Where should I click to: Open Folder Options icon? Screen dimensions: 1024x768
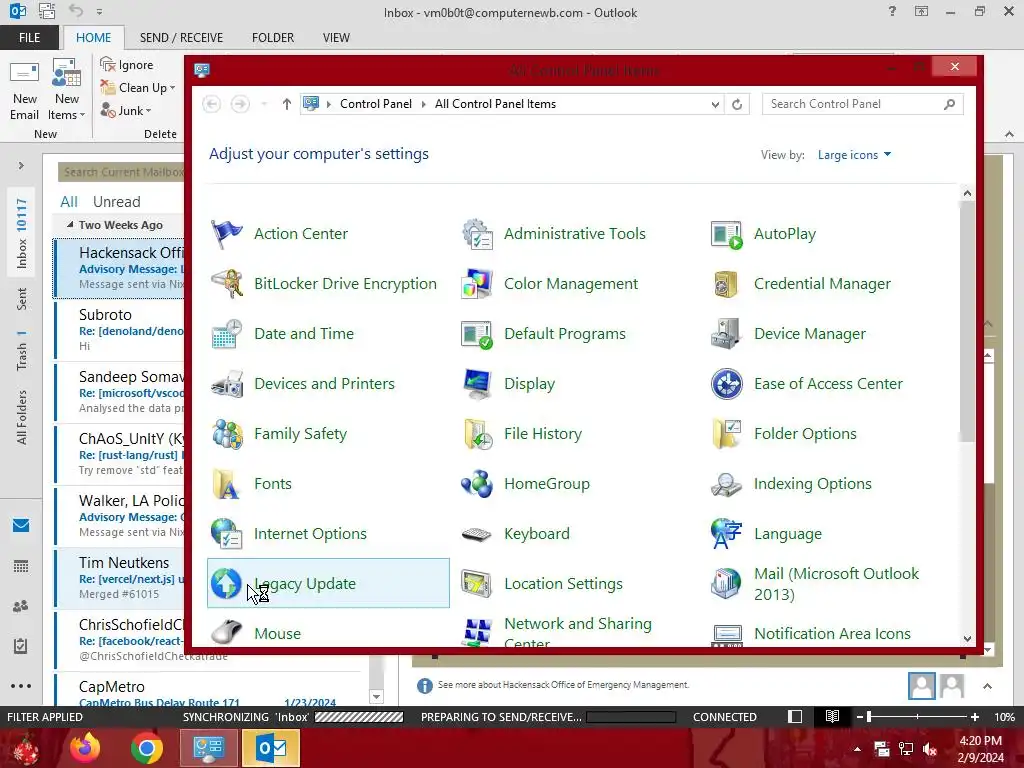click(726, 434)
